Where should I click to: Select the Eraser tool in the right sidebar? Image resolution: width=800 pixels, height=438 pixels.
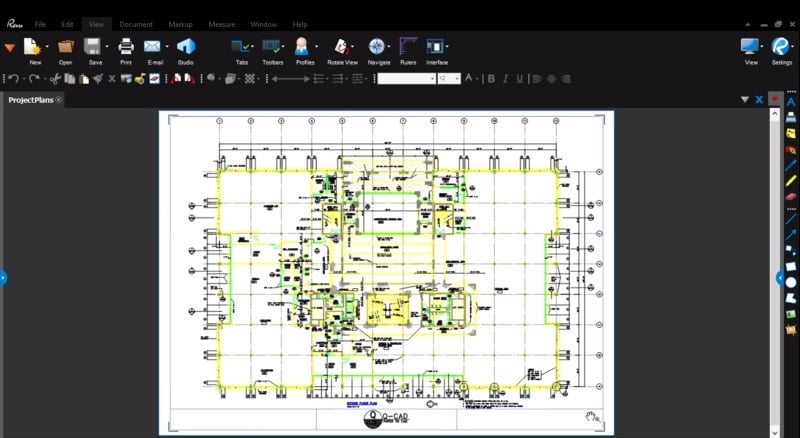pyautogui.click(x=791, y=196)
